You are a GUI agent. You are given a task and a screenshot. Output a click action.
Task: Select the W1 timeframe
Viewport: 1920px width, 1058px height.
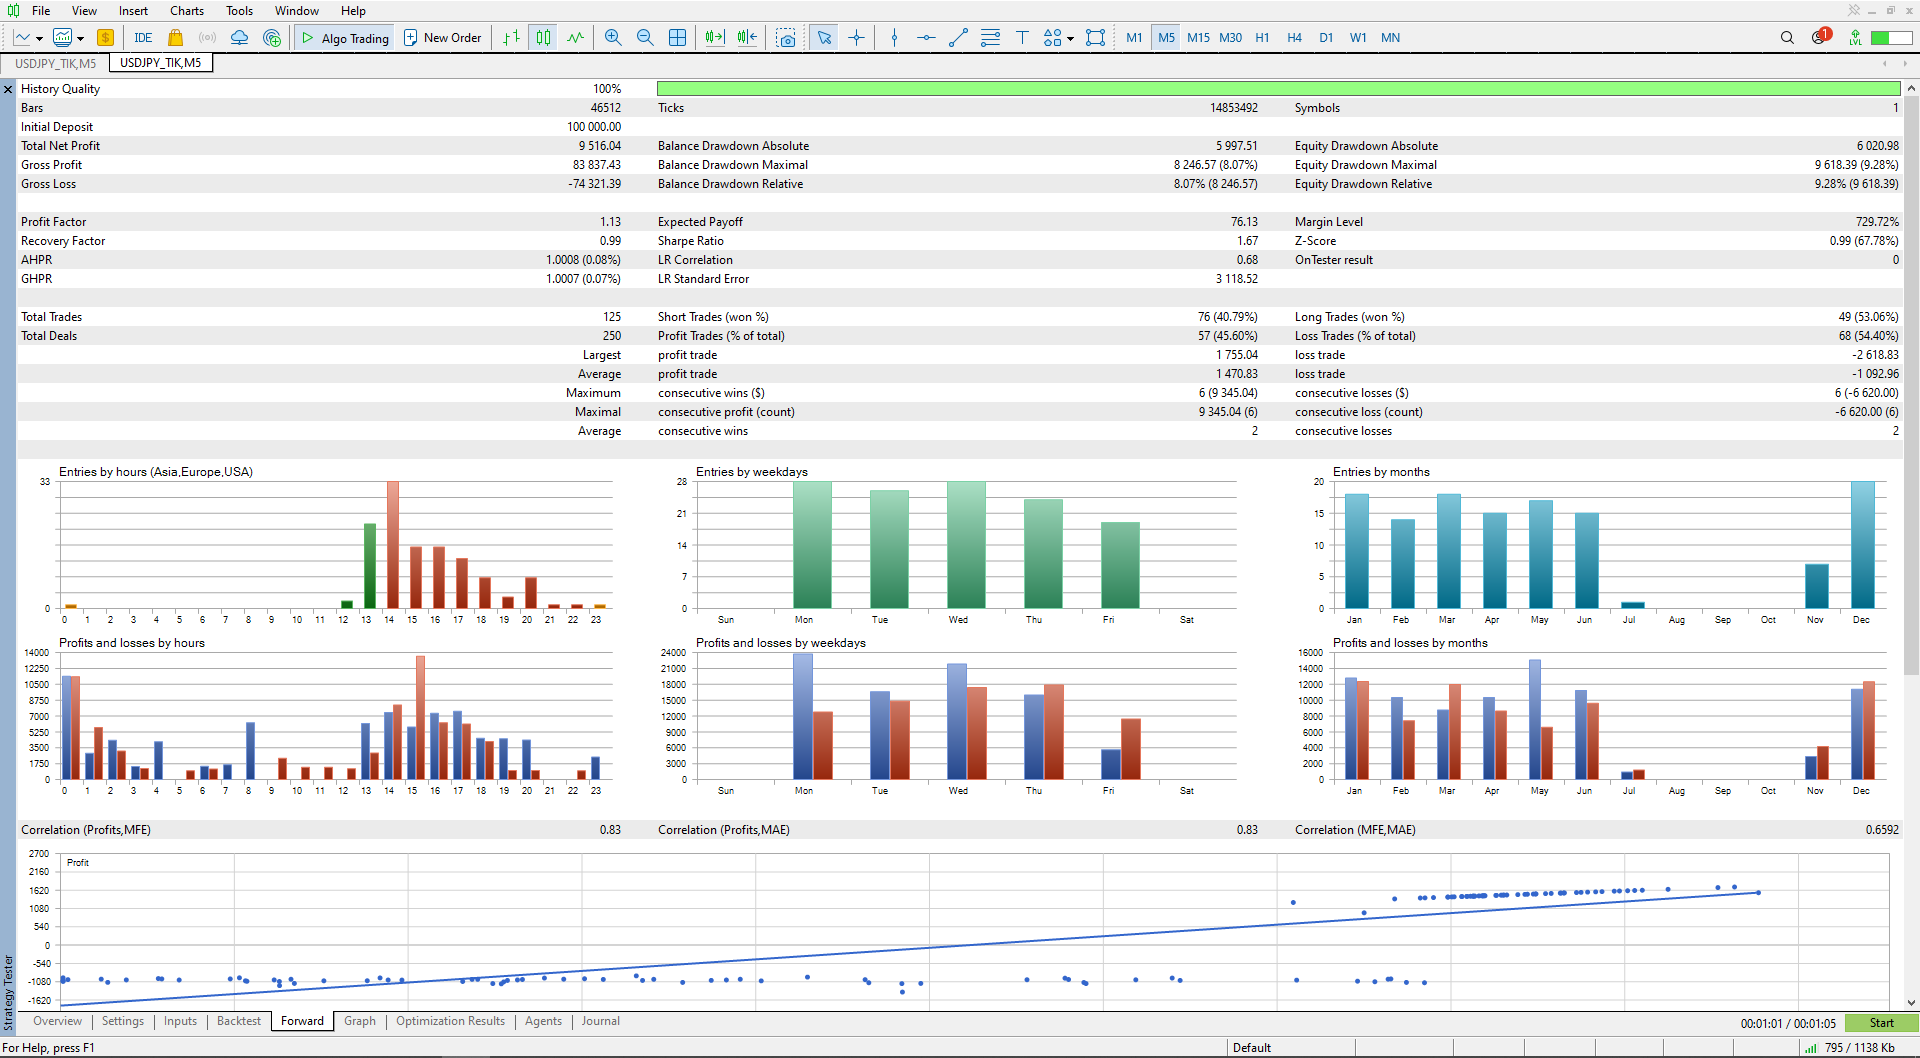coord(1358,38)
